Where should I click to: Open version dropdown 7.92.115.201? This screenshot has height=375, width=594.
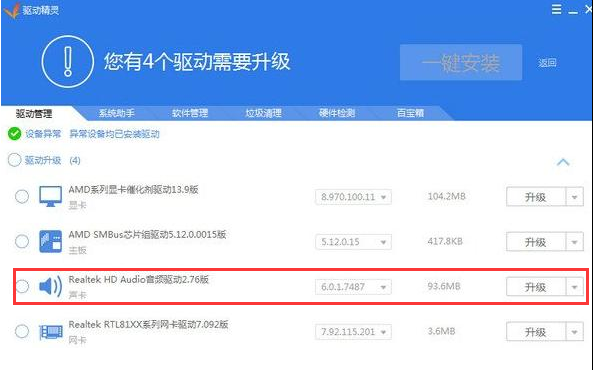coord(353,332)
